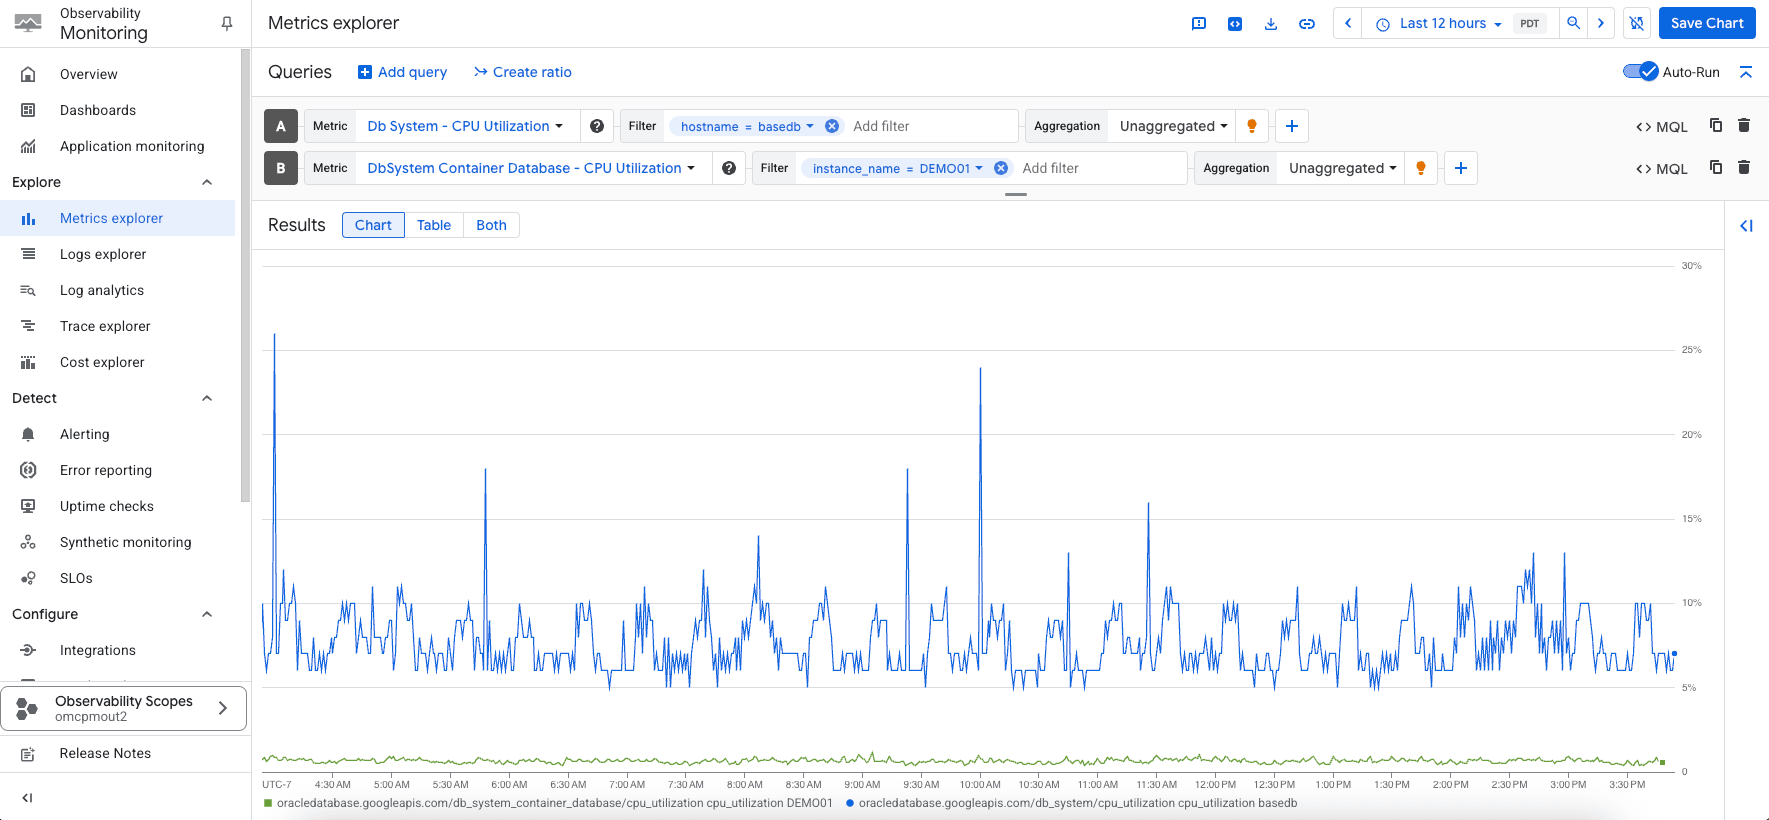Open Overview in the sidebar
This screenshot has width=1769, height=820.
click(x=89, y=74)
